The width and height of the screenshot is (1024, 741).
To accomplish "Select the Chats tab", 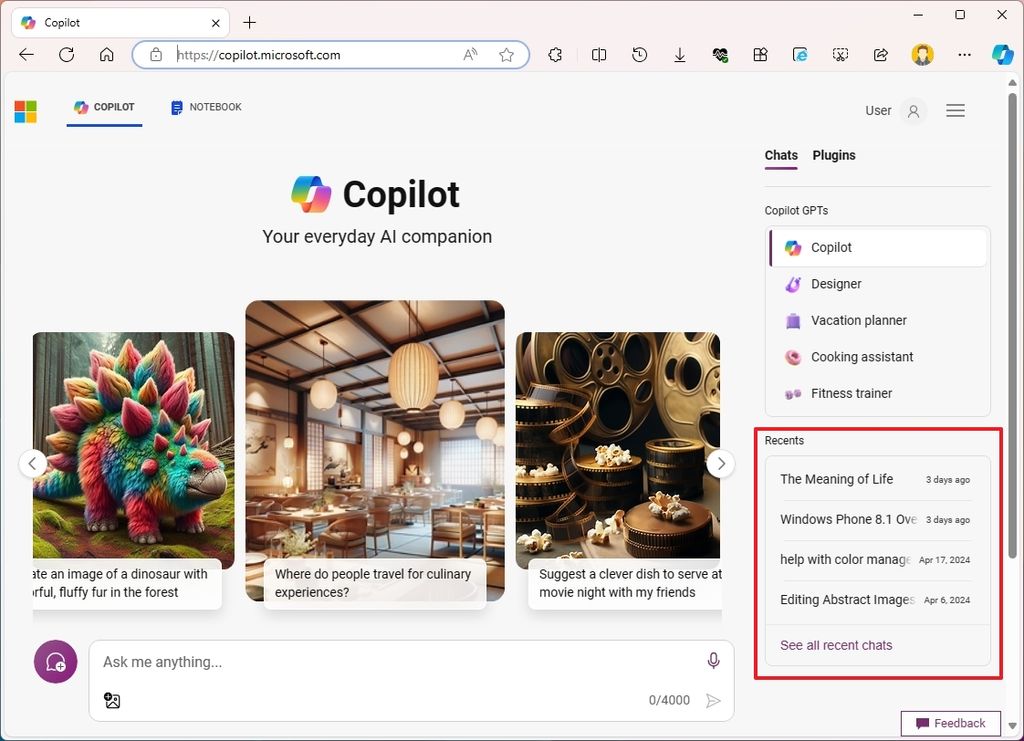I will (781, 155).
